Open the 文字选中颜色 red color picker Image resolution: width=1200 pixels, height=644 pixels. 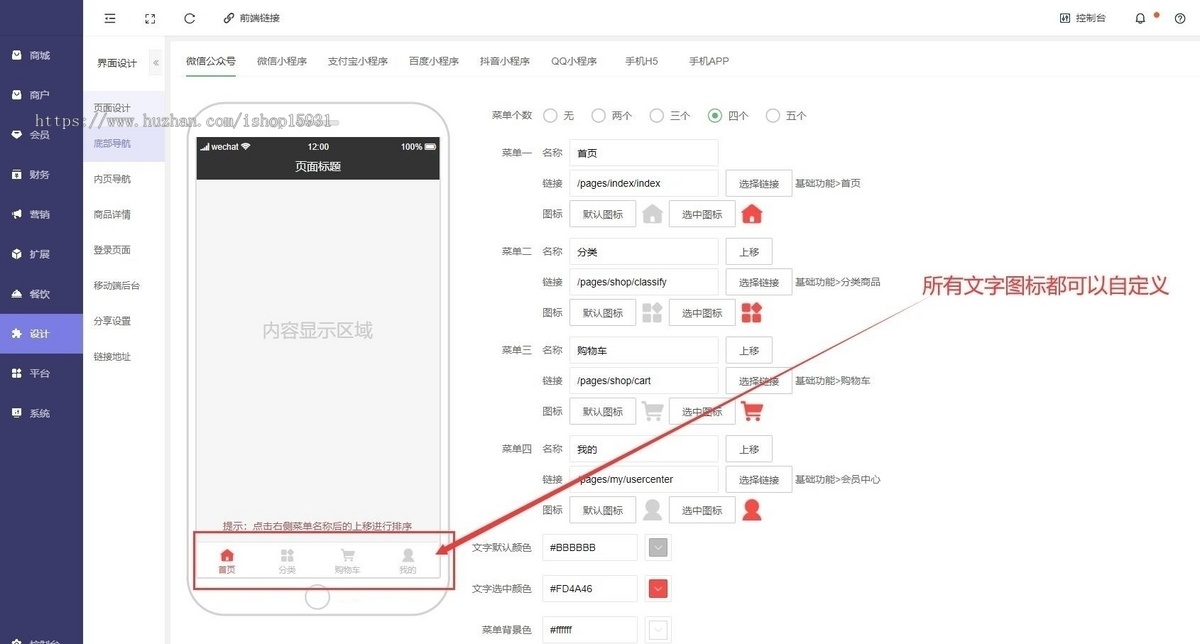(x=657, y=588)
